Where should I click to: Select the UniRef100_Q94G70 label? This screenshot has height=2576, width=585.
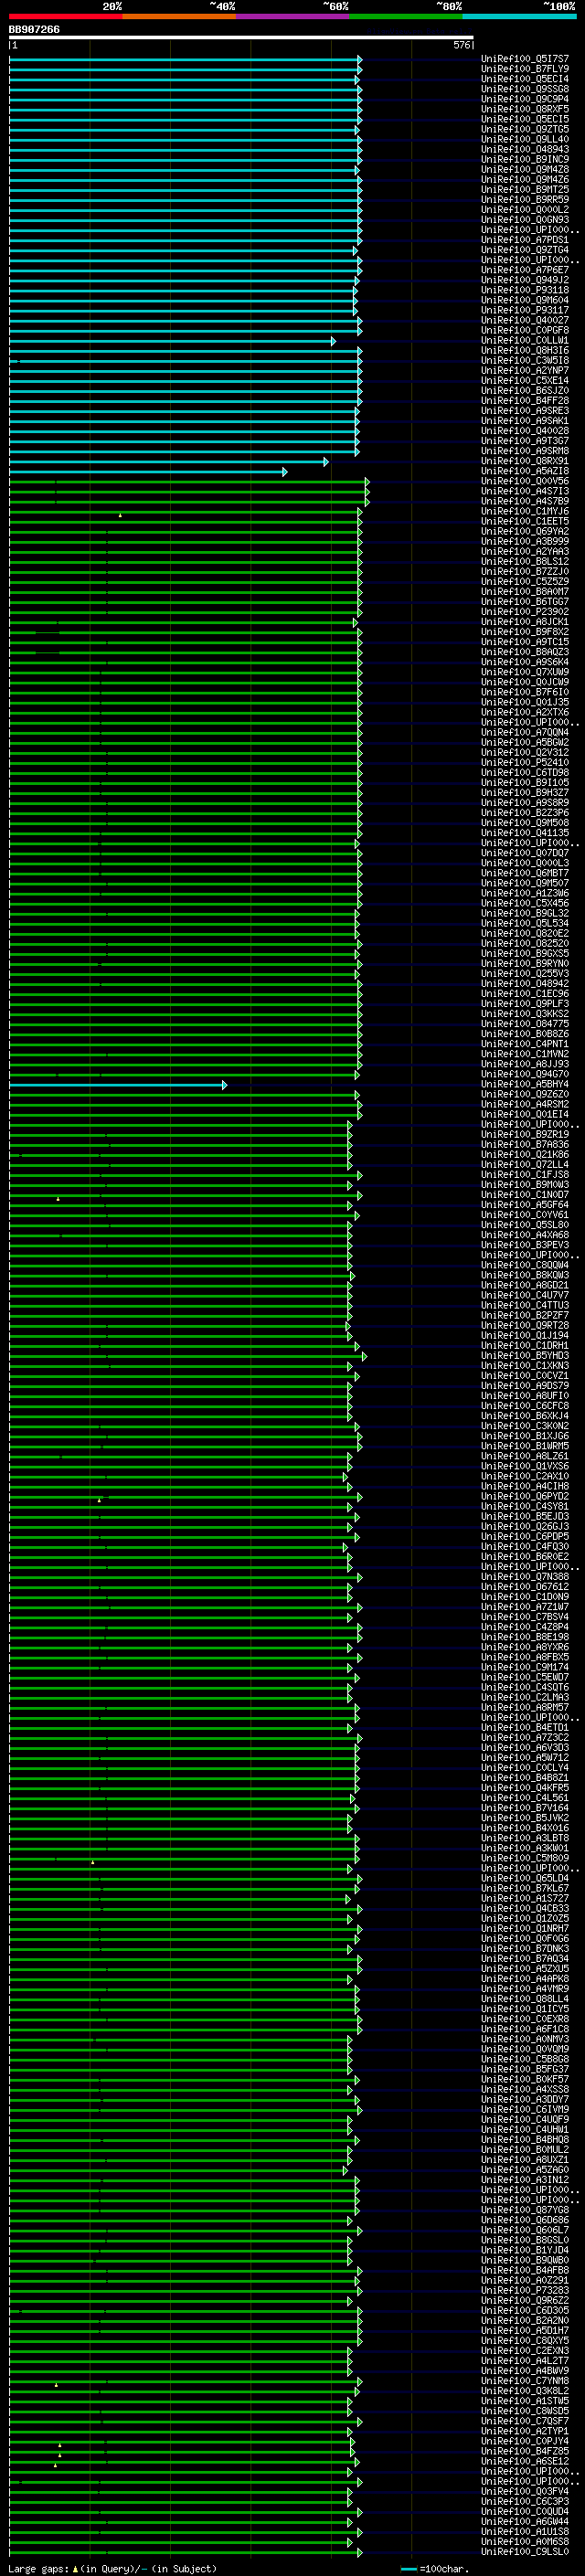525,1074
